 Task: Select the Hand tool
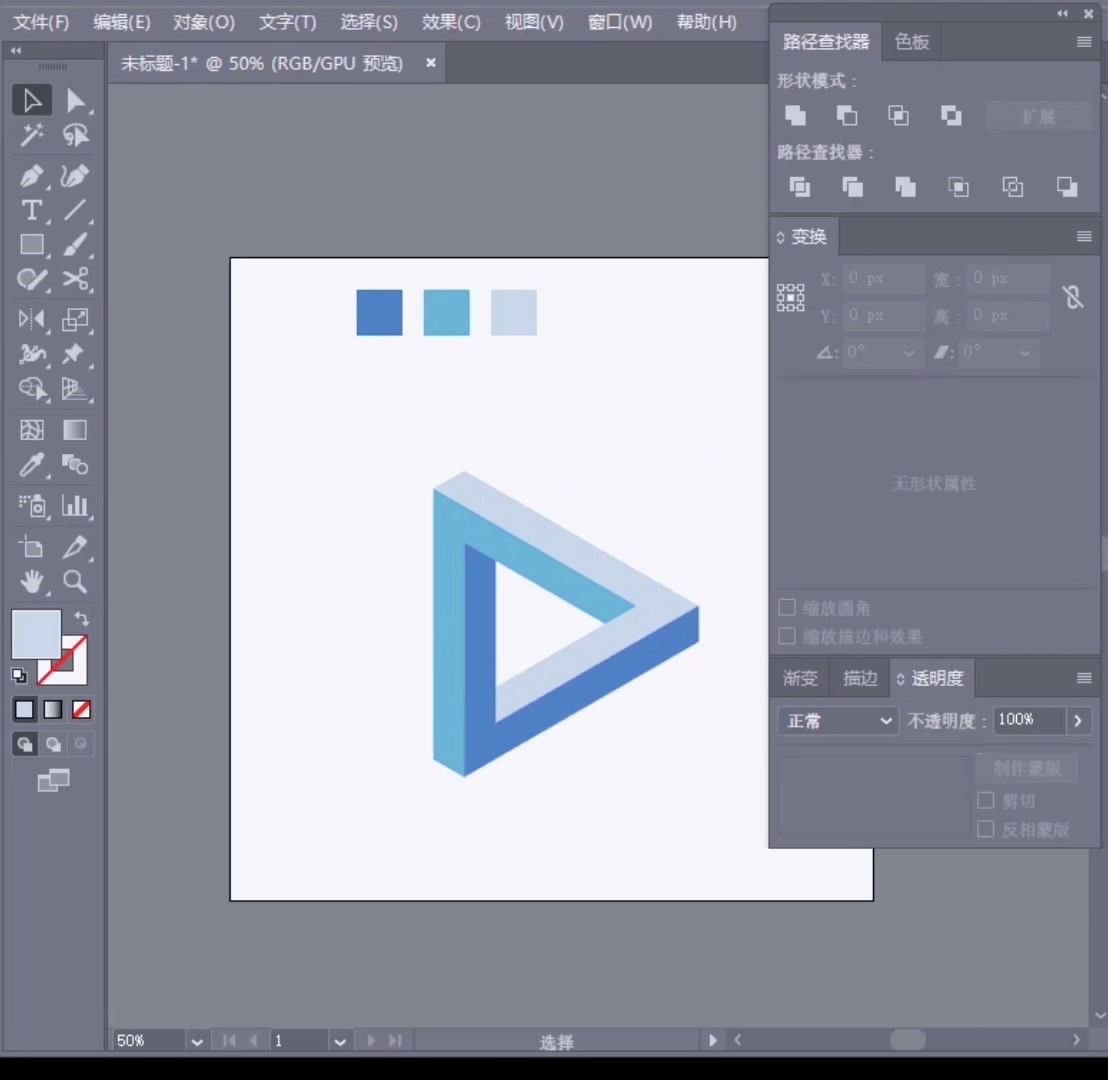click(x=32, y=582)
